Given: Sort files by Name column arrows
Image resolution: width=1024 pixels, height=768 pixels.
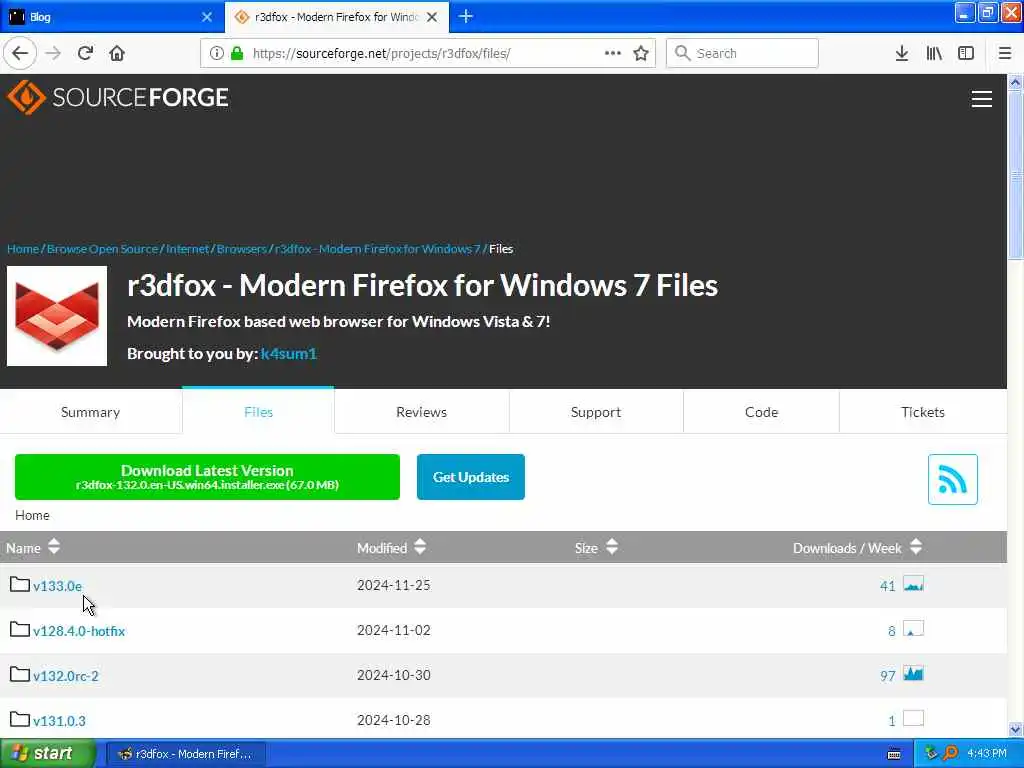Looking at the screenshot, I should (x=54, y=547).
